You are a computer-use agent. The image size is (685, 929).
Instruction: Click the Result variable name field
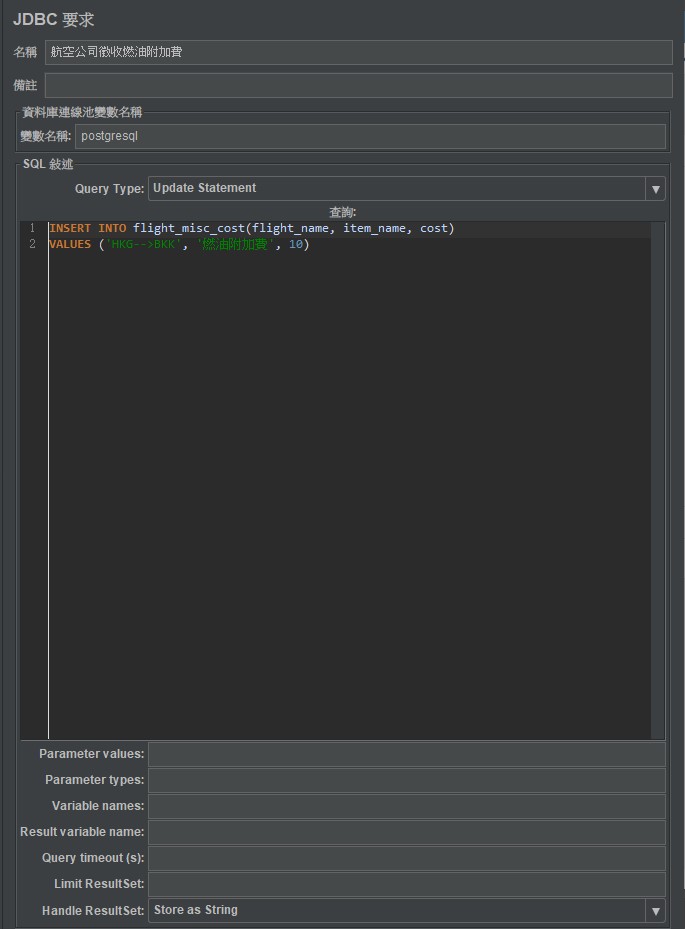pos(406,832)
